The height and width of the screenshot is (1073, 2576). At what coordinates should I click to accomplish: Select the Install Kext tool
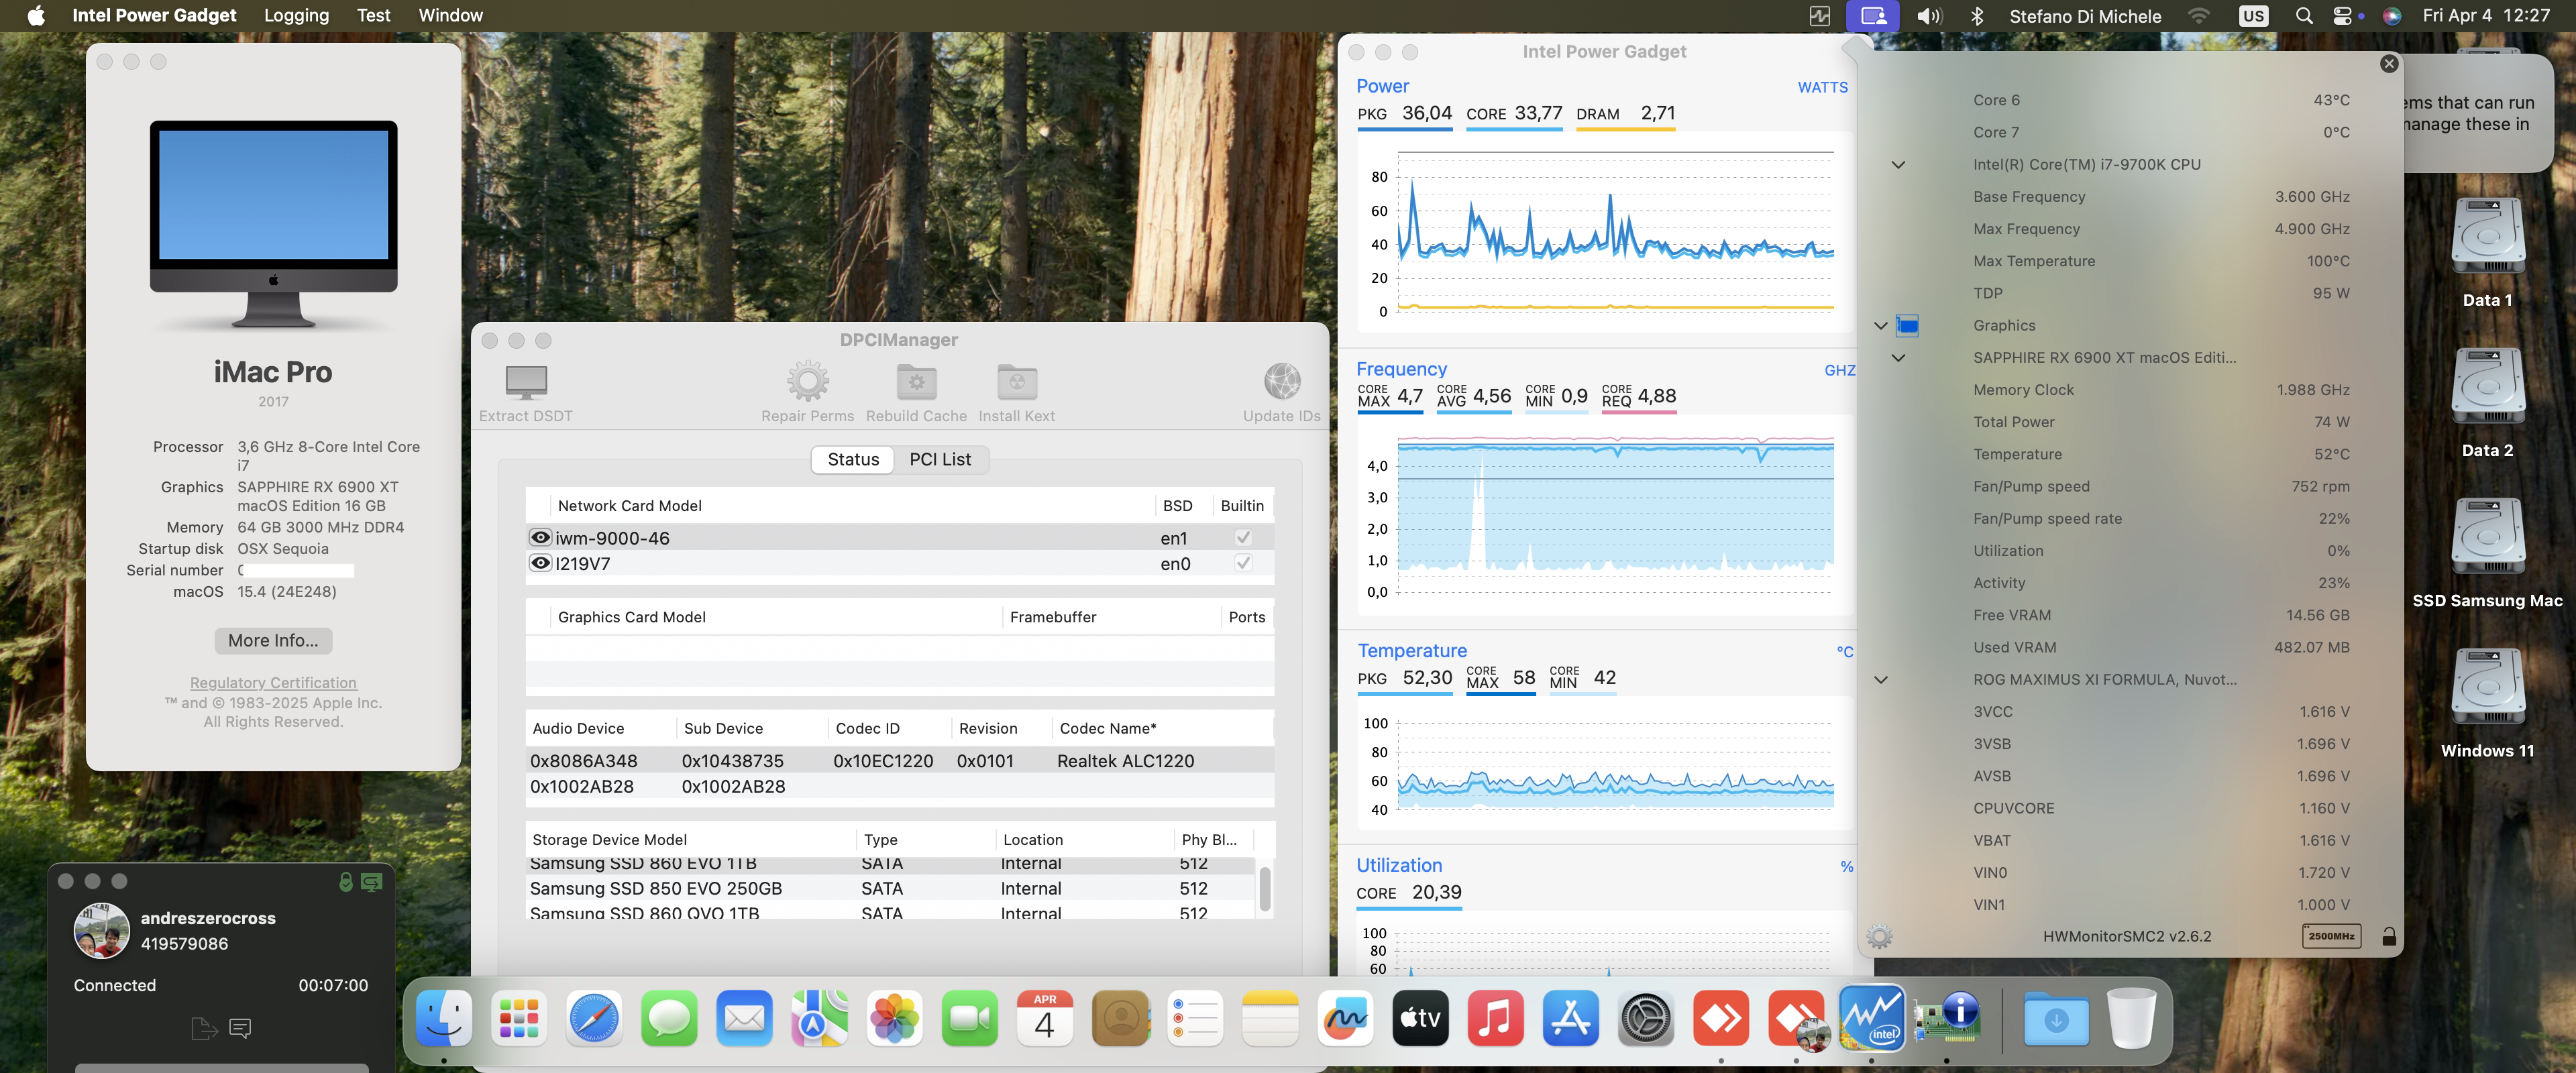click(1016, 383)
